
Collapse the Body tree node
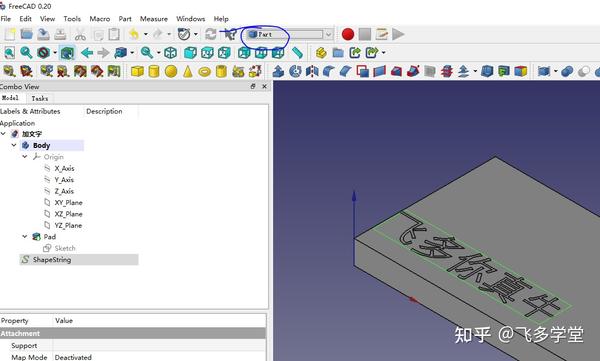point(14,145)
